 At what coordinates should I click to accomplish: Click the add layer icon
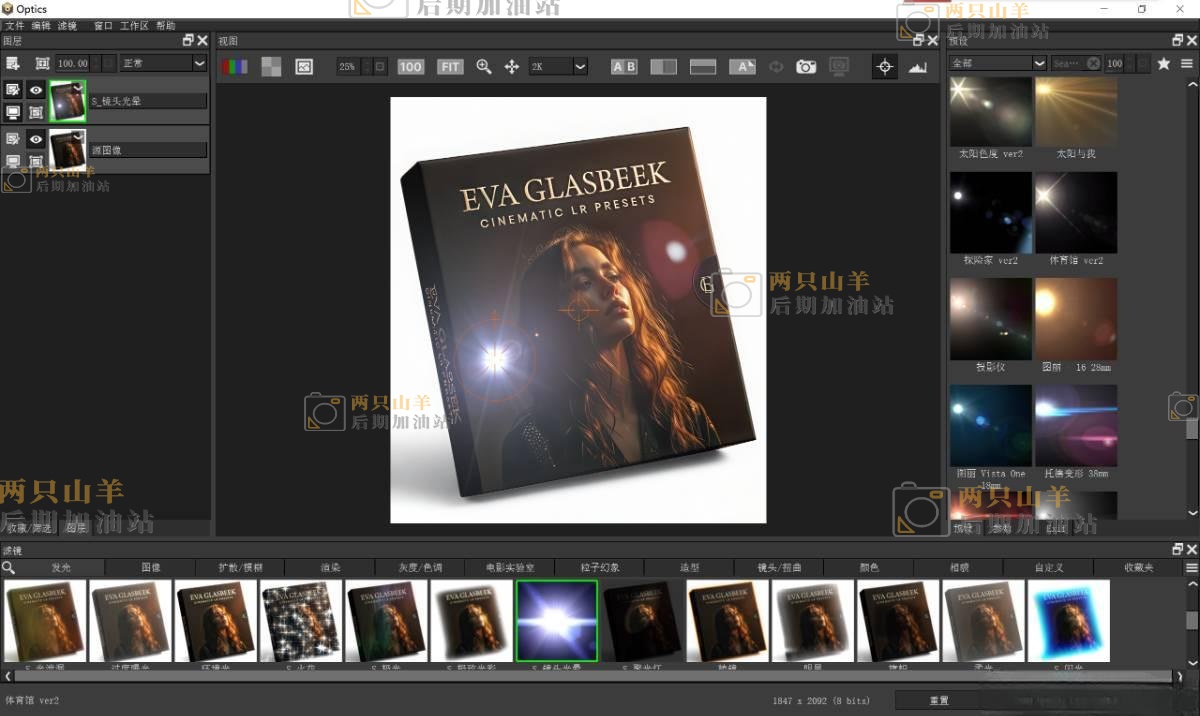click(13, 63)
